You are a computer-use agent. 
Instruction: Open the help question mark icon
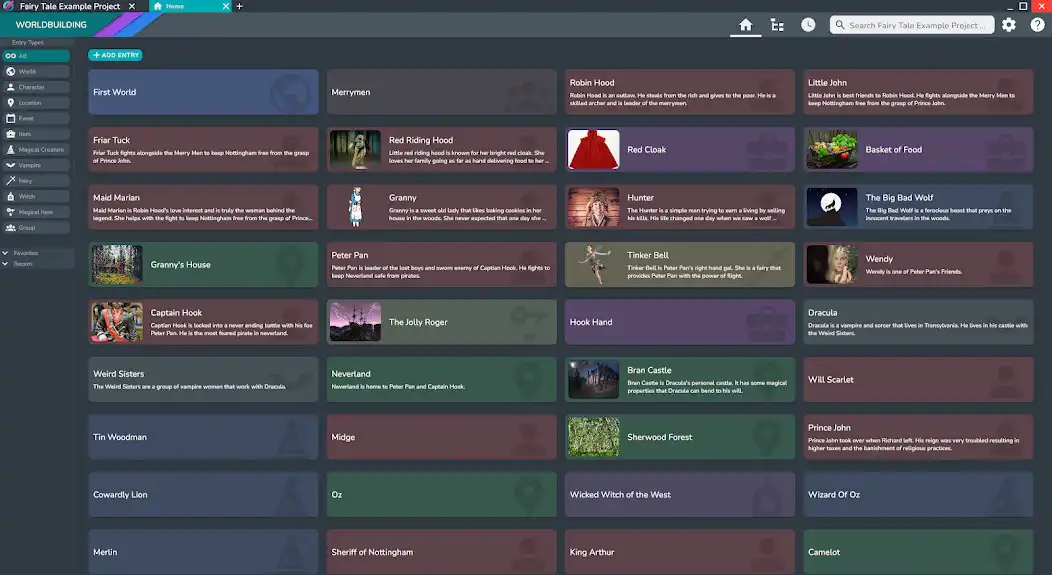[x=1037, y=25]
